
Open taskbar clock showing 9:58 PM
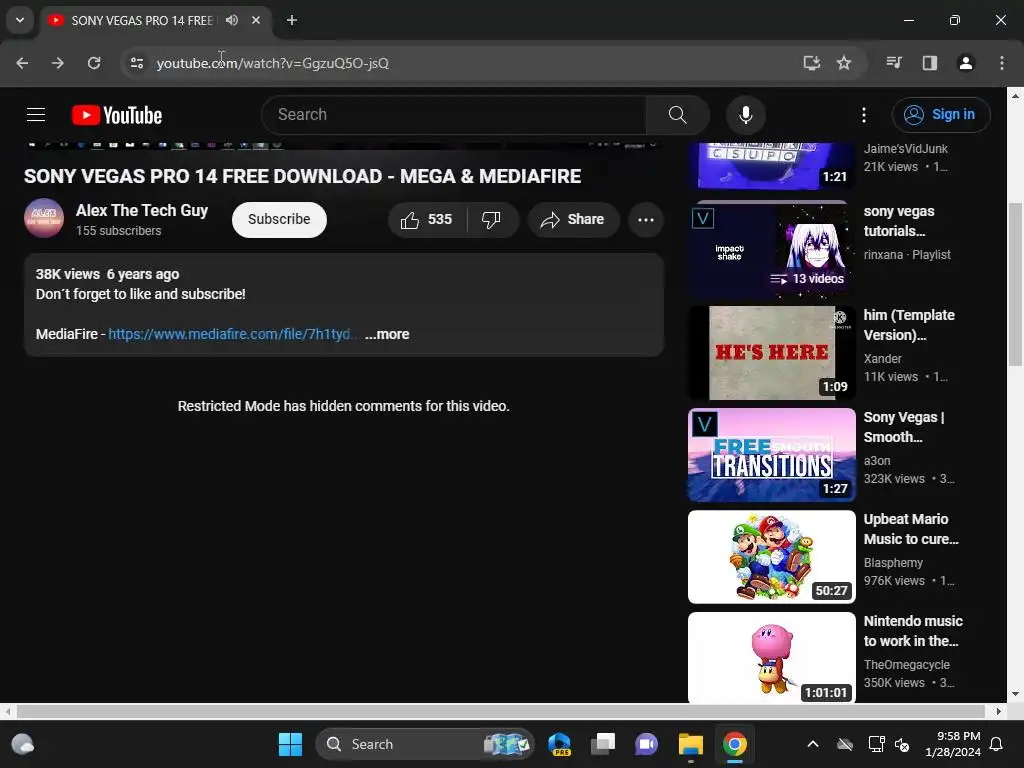point(952,744)
